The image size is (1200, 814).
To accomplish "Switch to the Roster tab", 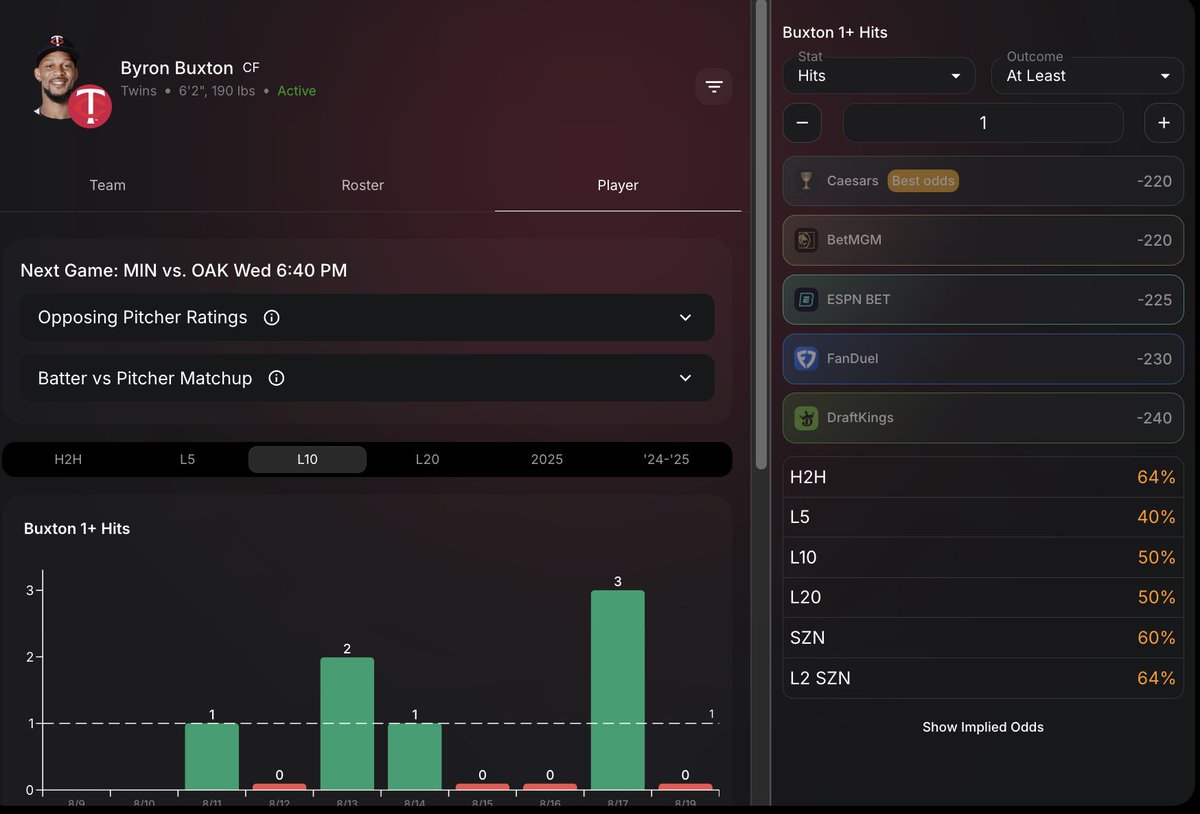I will (362, 185).
